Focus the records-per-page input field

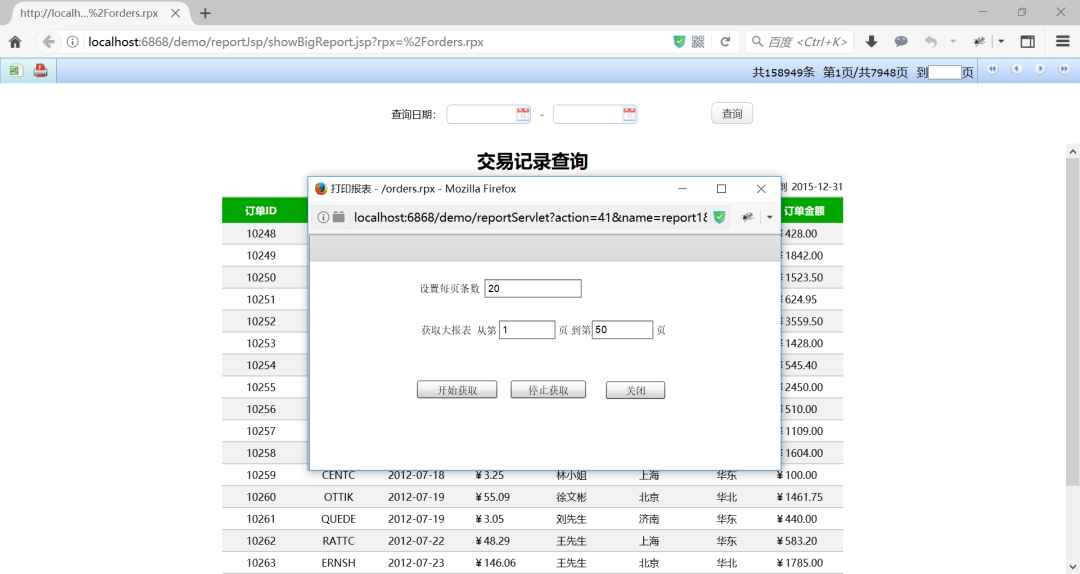point(532,288)
